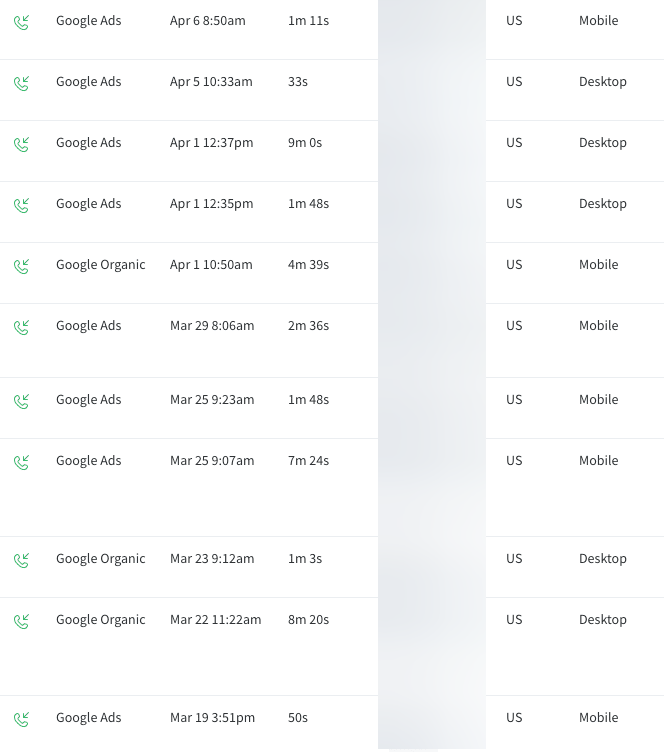Open the inbound call icon for Mar 19 3:51pm
The height and width of the screenshot is (752, 664).
(21, 719)
